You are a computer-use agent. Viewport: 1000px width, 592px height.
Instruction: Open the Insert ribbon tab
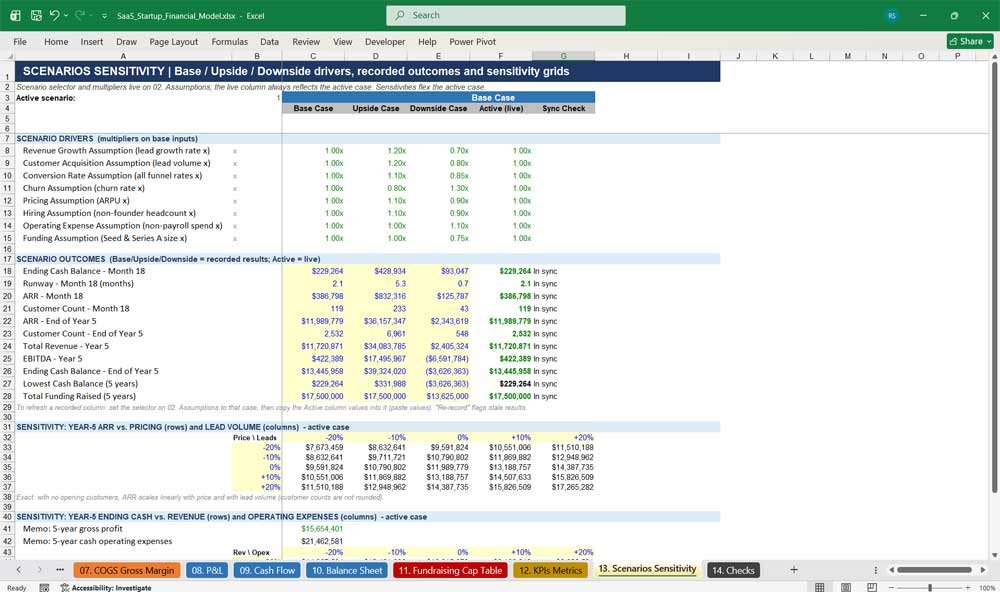point(92,41)
